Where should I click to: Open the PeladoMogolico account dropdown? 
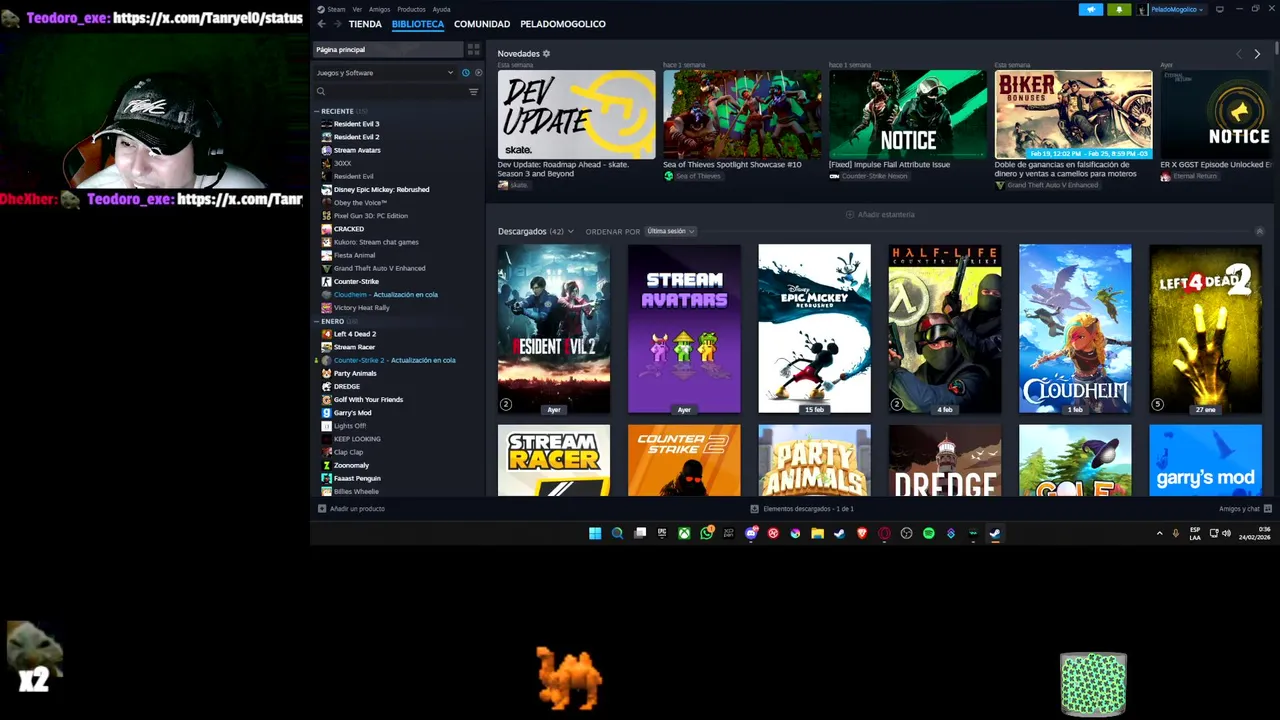tap(1174, 9)
